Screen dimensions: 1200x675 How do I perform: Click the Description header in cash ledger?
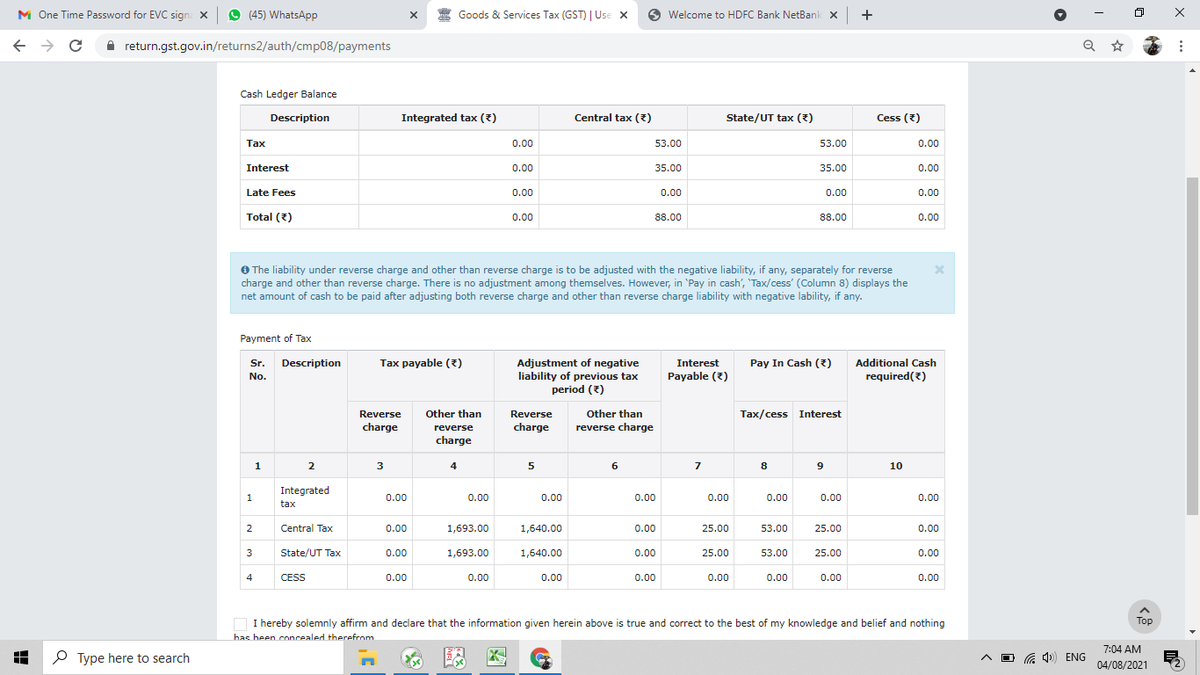(300, 118)
